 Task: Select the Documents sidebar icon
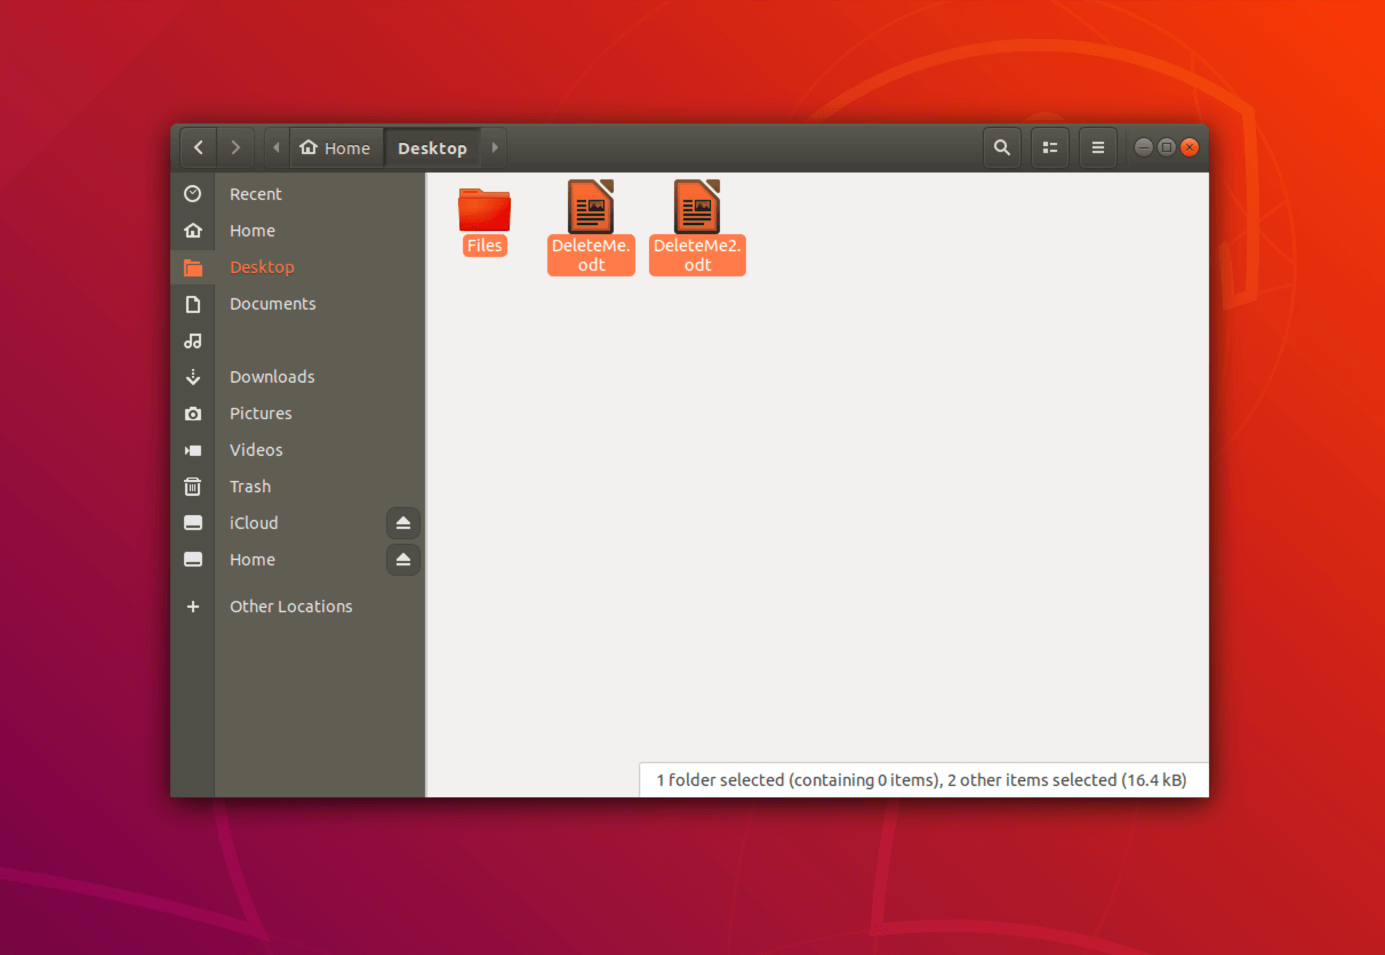coord(193,303)
